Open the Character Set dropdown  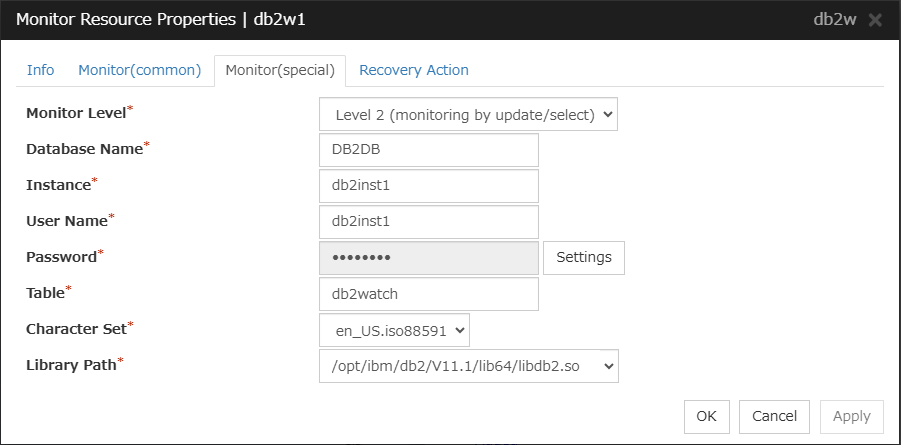(394, 329)
